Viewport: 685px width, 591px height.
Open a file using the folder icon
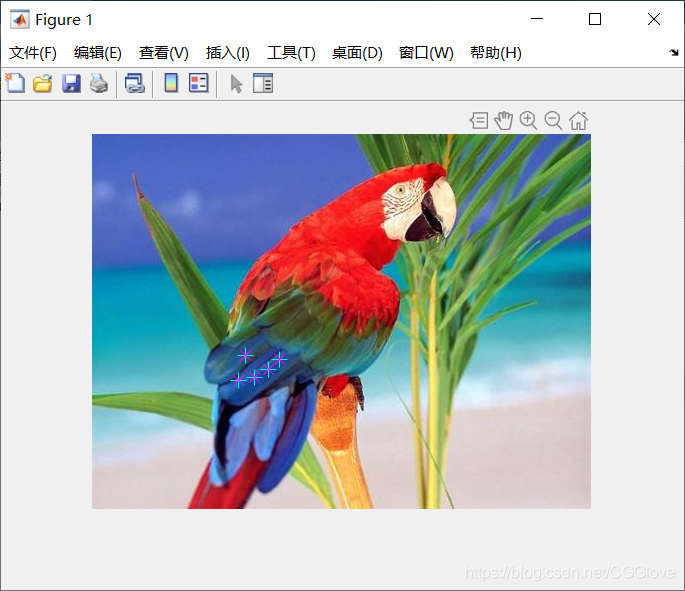[43, 83]
